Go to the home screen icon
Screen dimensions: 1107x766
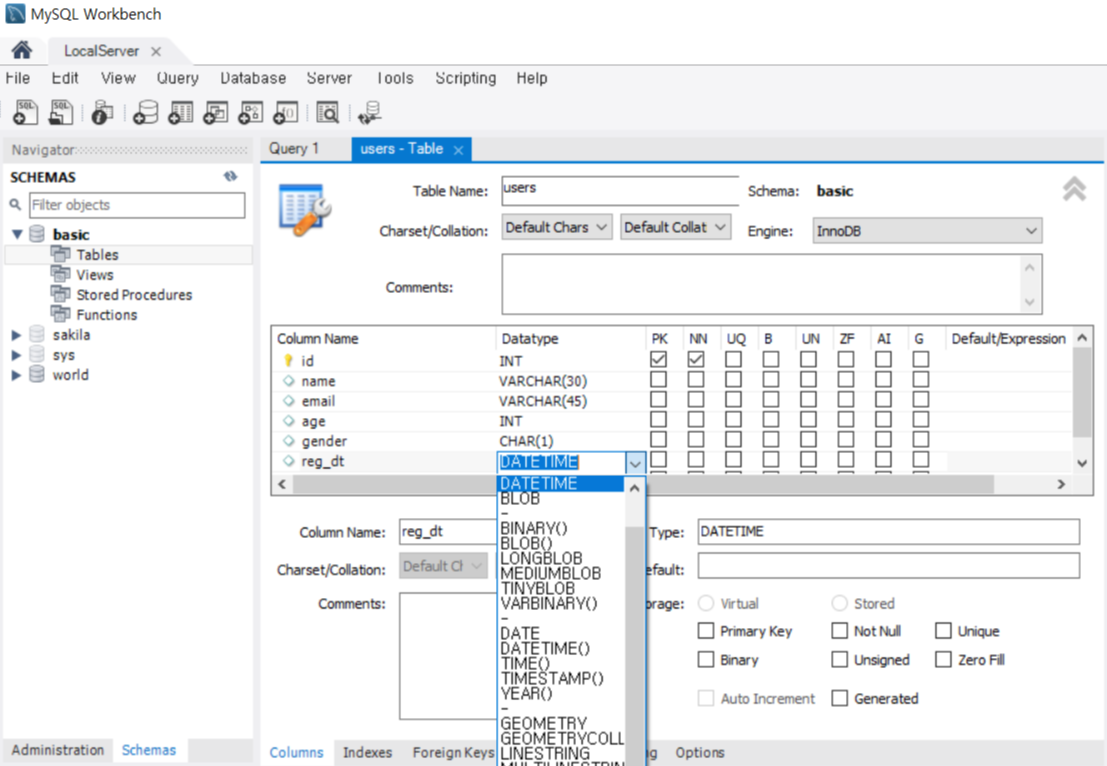21,49
